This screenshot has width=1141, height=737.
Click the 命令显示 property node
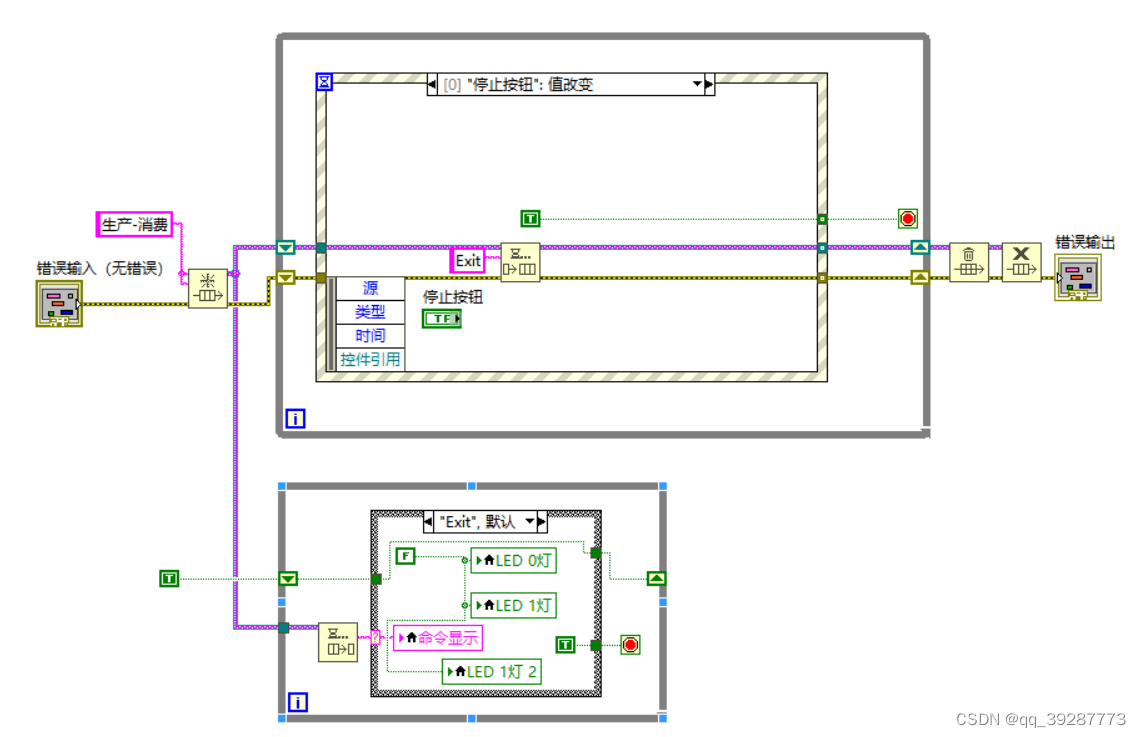coord(440,637)
